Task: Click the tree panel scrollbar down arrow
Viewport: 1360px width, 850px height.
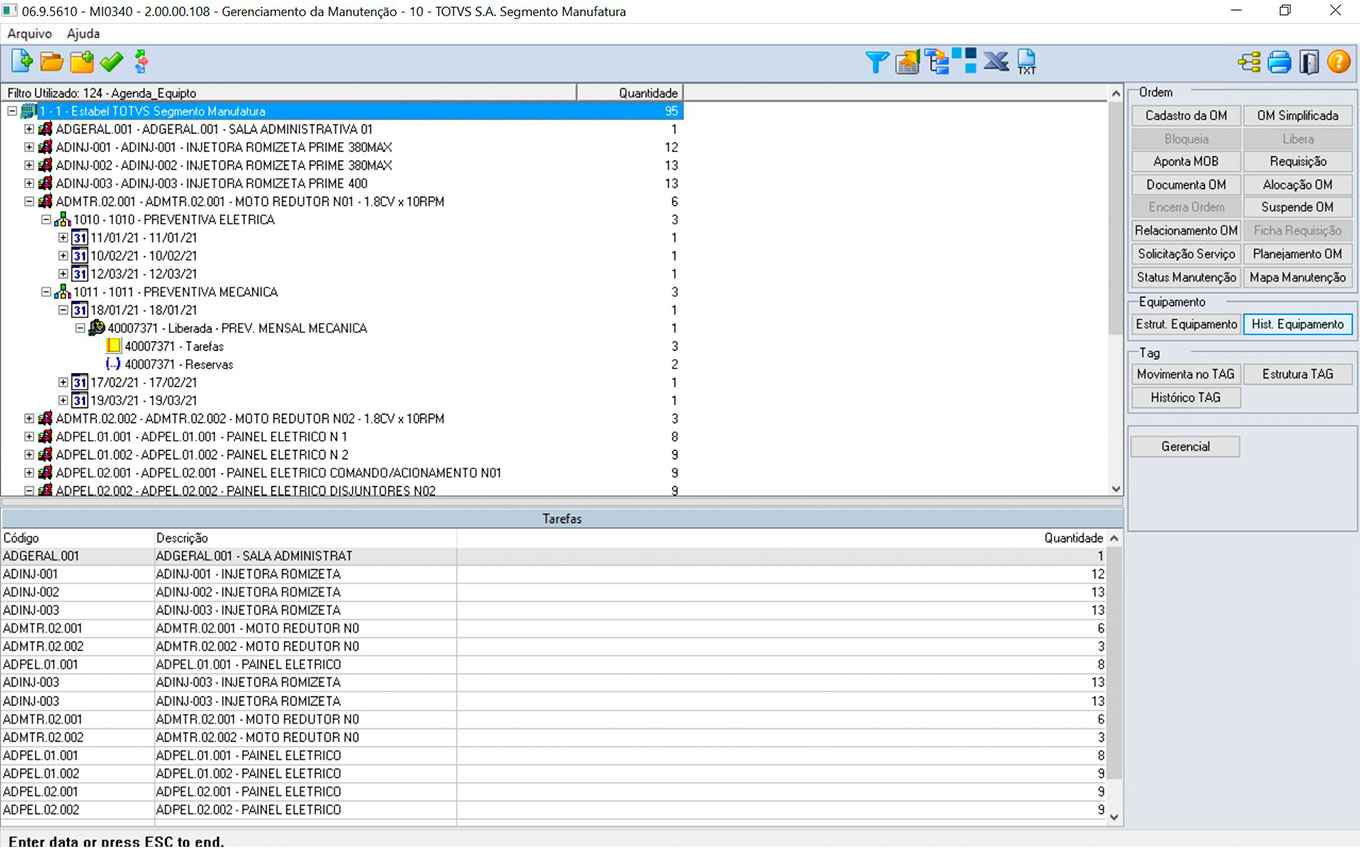Action: coord(1116,489)
